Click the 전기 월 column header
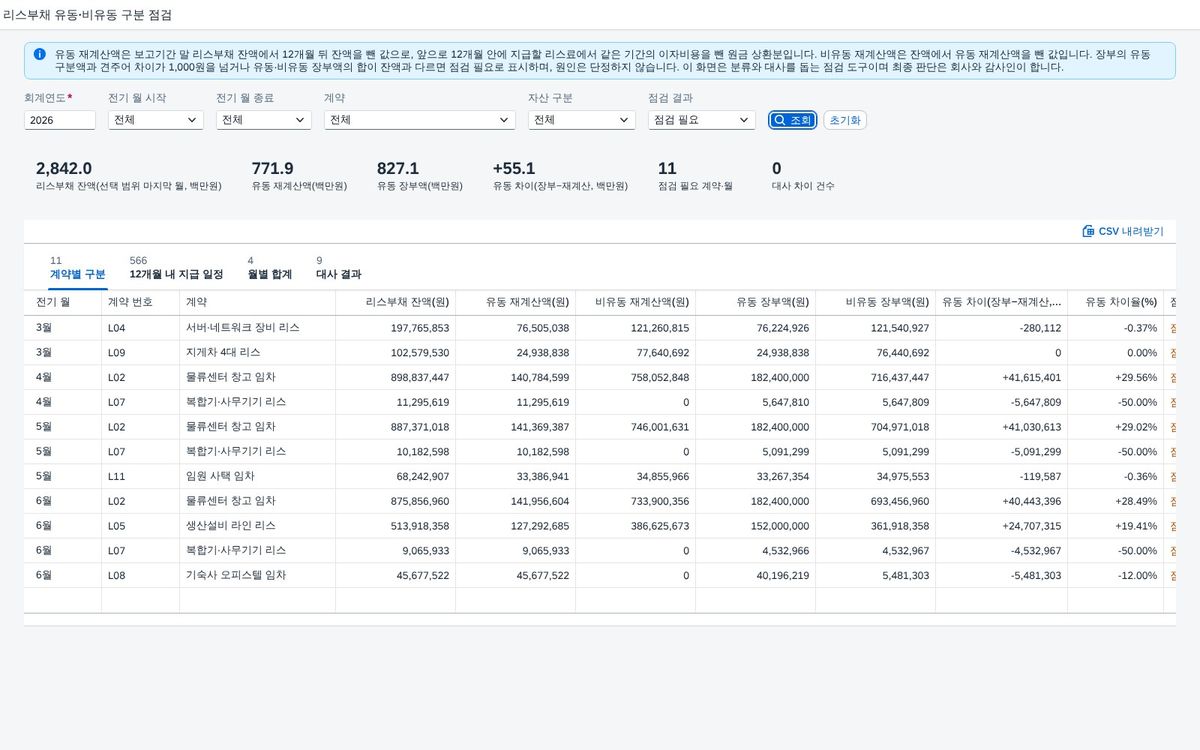 [x=62, y=302]
